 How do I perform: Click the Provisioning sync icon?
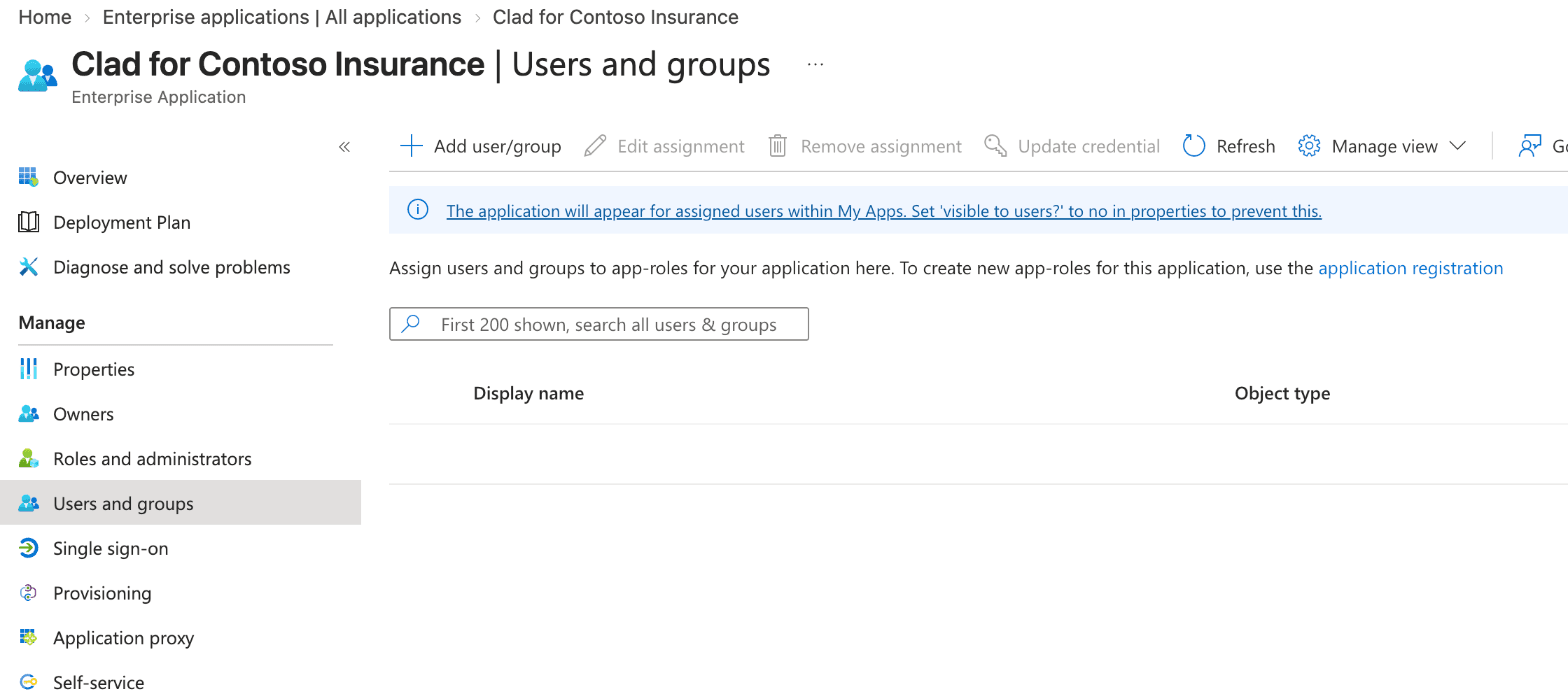tap(28, 593)
